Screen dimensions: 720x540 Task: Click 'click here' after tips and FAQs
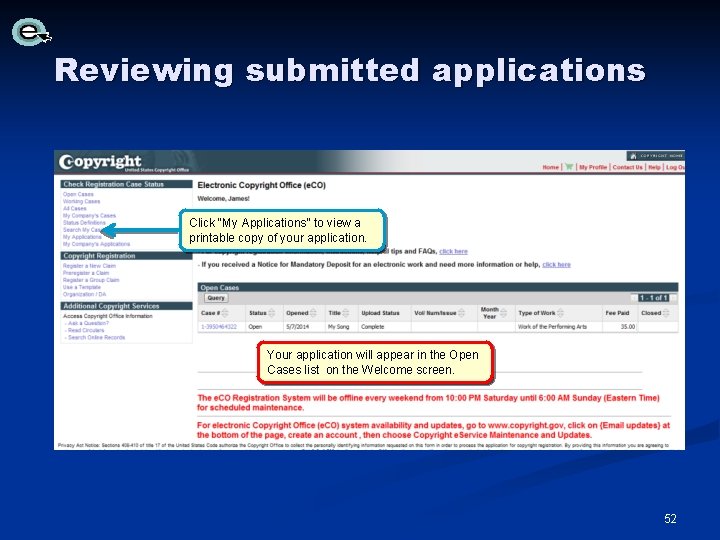pyautogui.click(x=453, y=251)
